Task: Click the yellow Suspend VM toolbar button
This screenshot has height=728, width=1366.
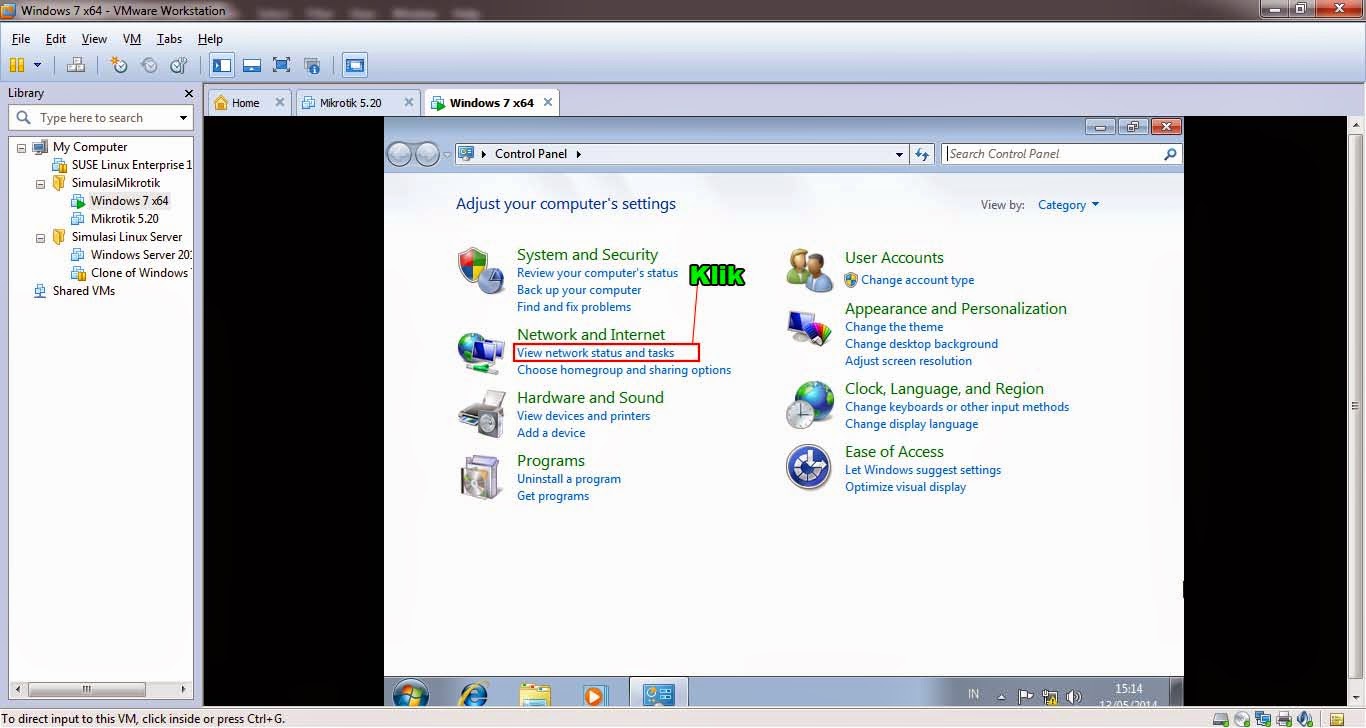Action: (17, 65)
